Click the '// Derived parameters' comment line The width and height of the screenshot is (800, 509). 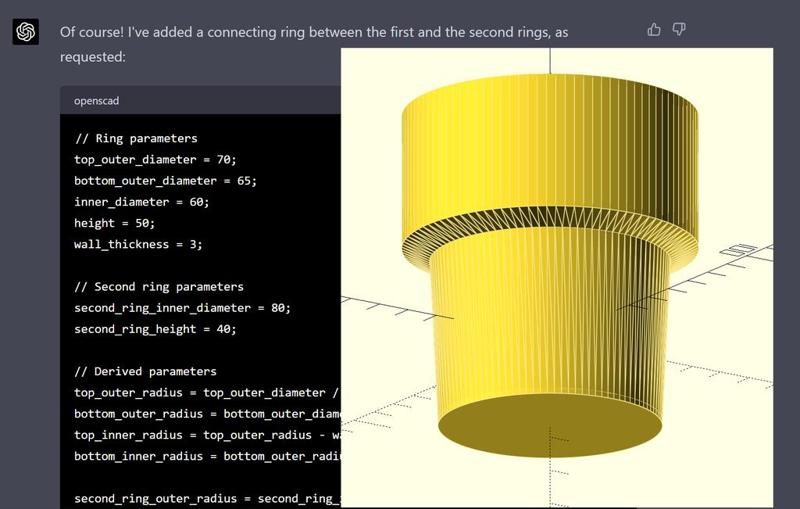coord(145,372)
